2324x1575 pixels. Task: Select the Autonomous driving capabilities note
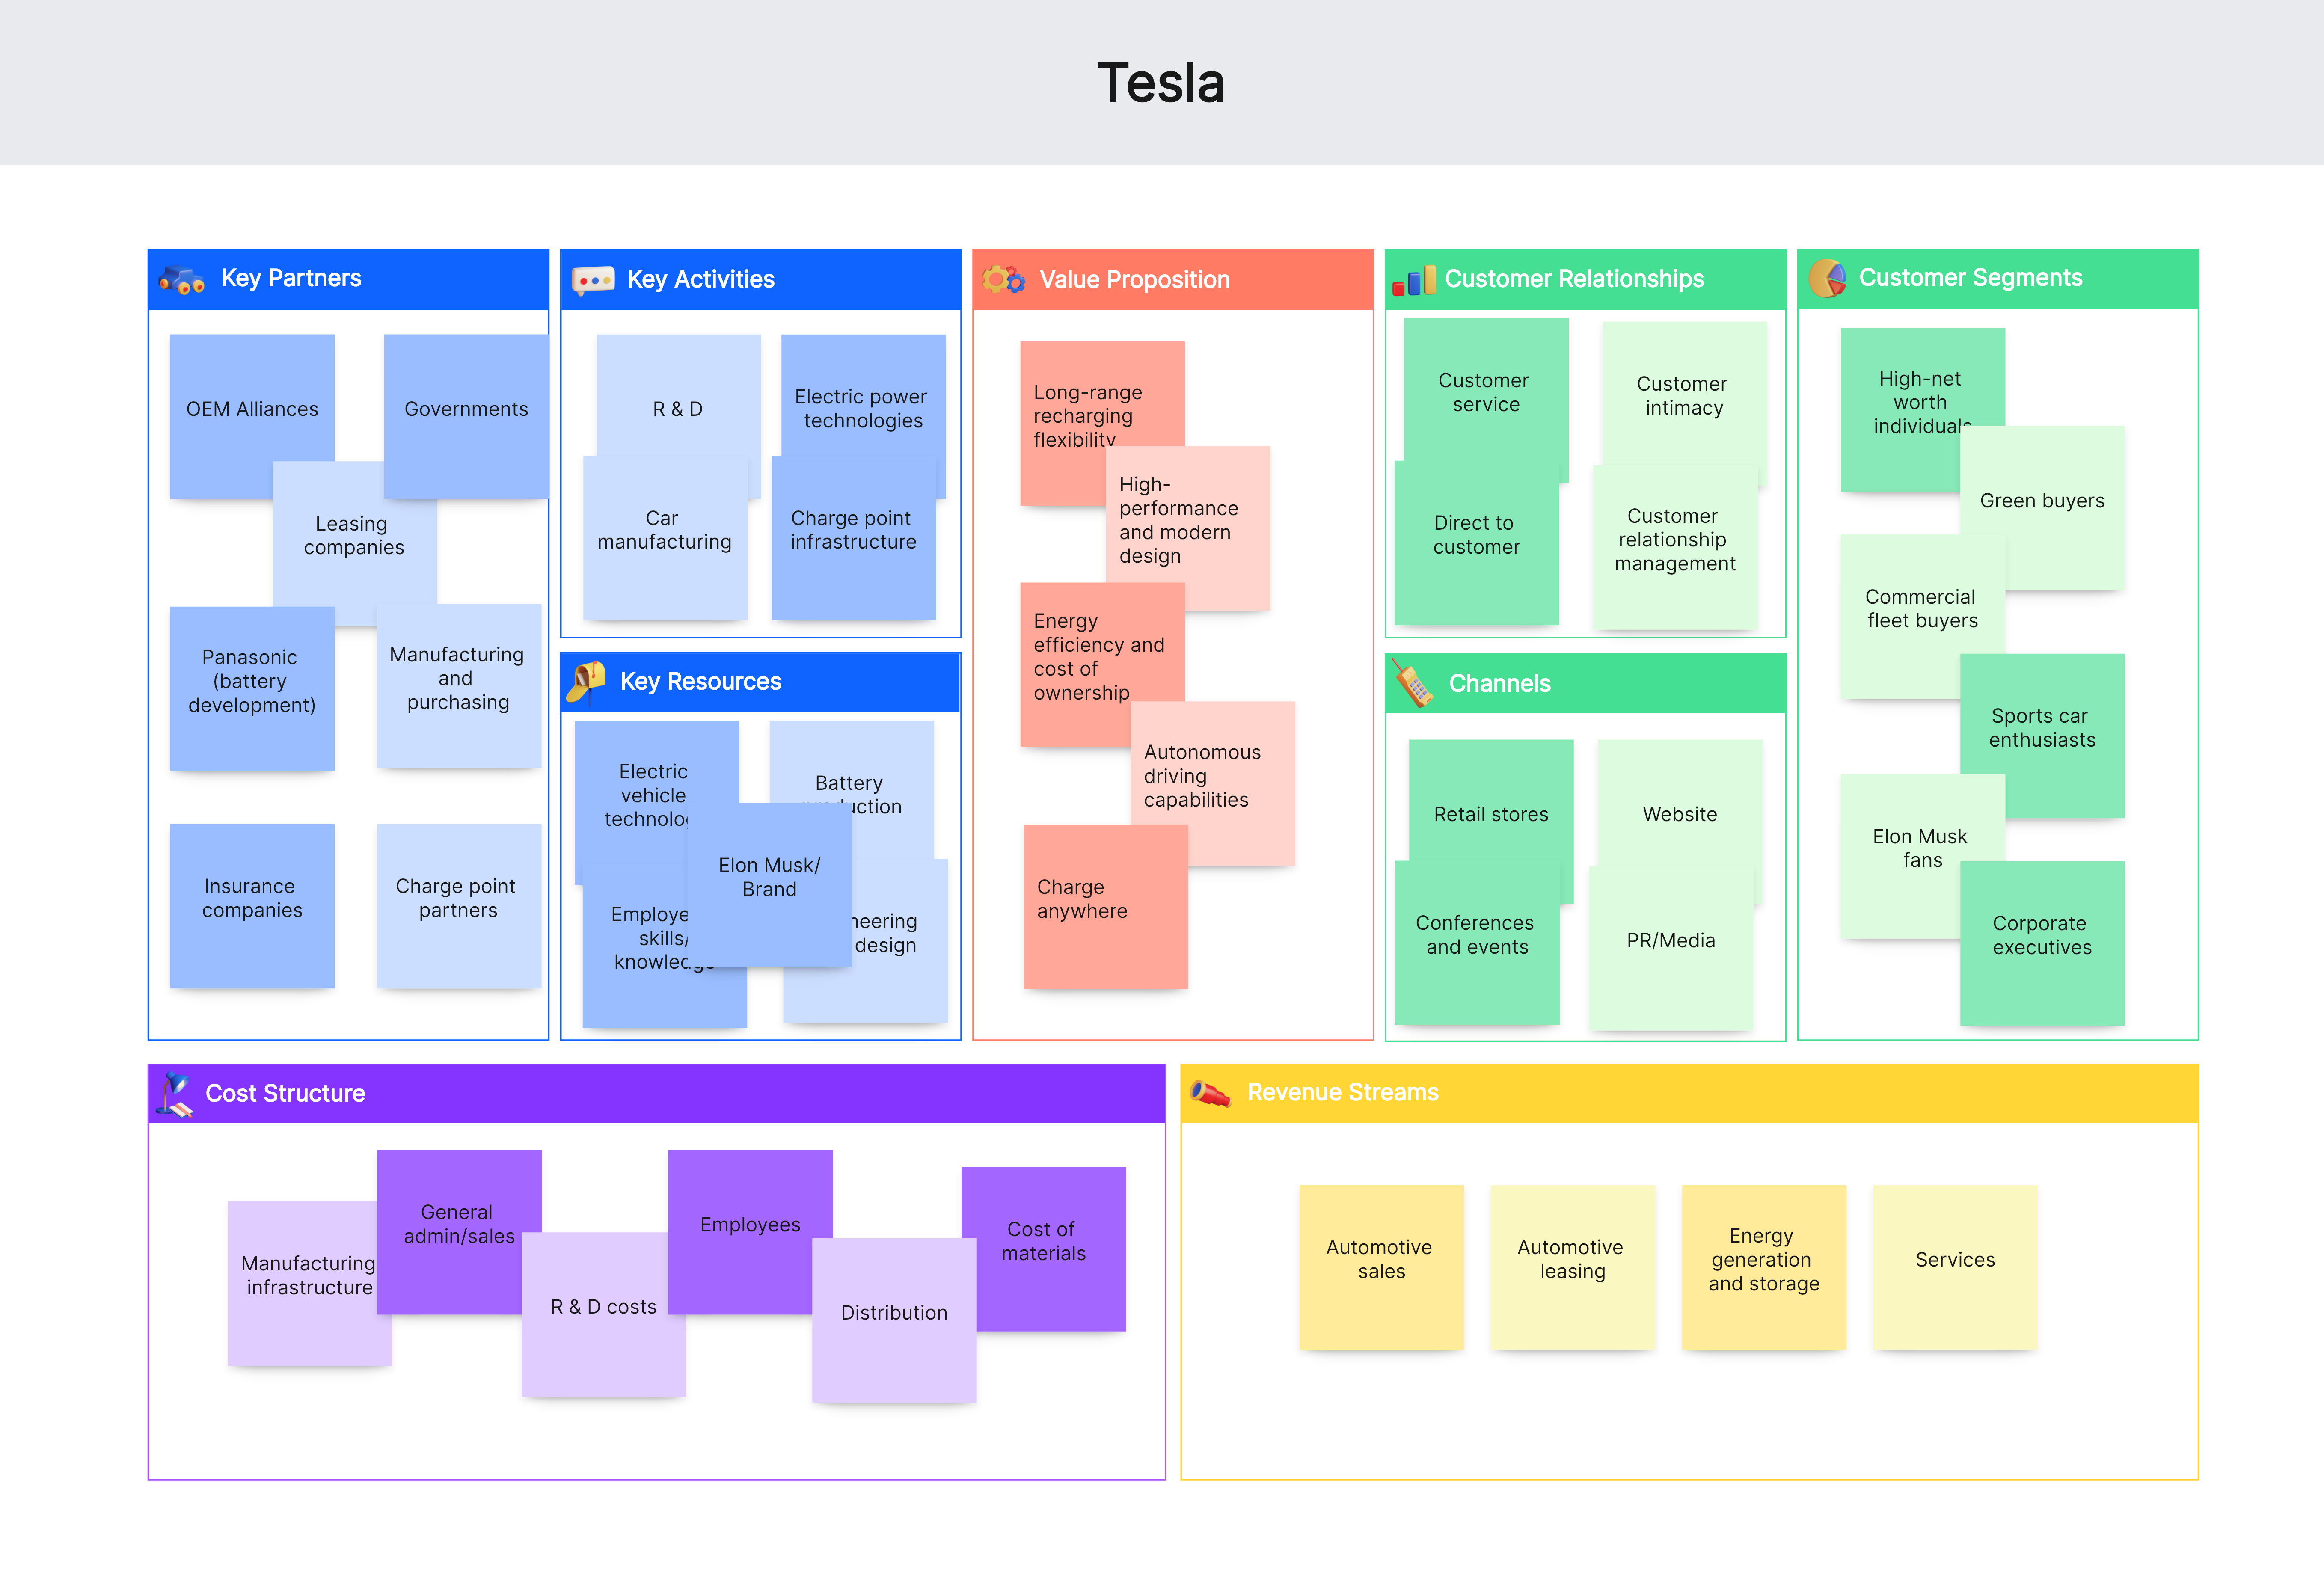pos(1213,783)
